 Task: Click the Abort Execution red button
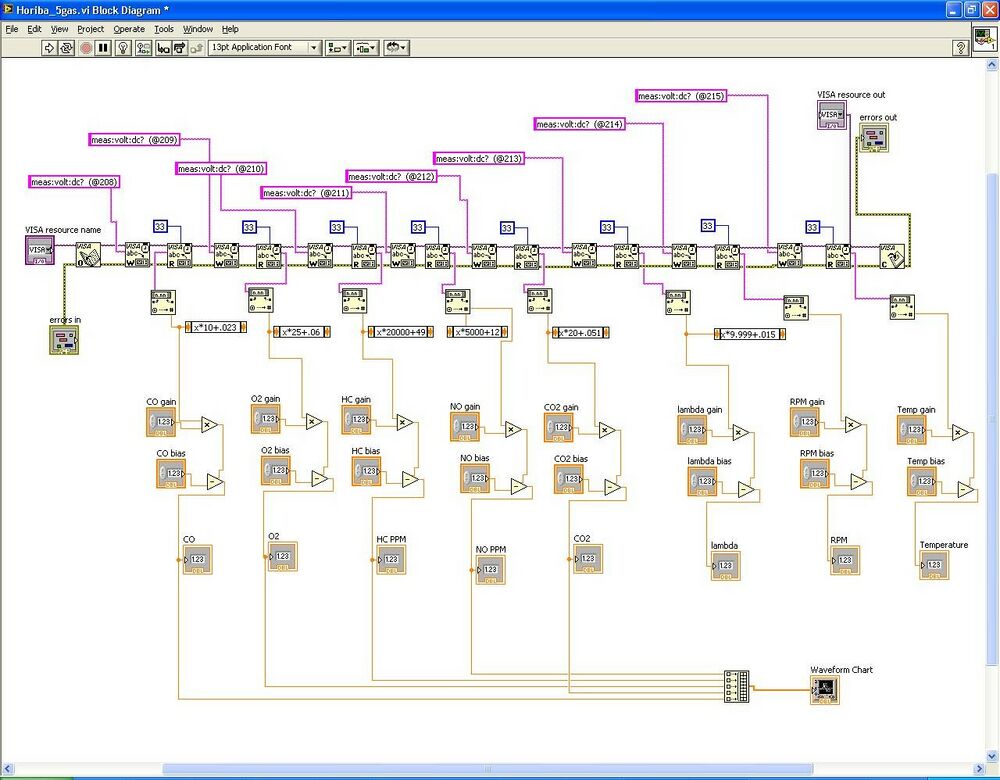(x=84, y=47)
